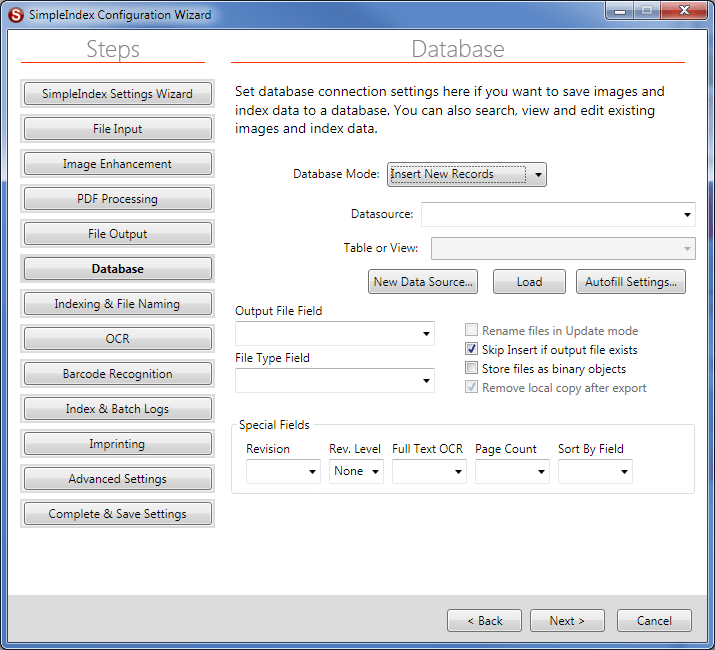The image size is (715, 650).
Task: Open the Image Enhancement step
Action: [x=118, y=164]
